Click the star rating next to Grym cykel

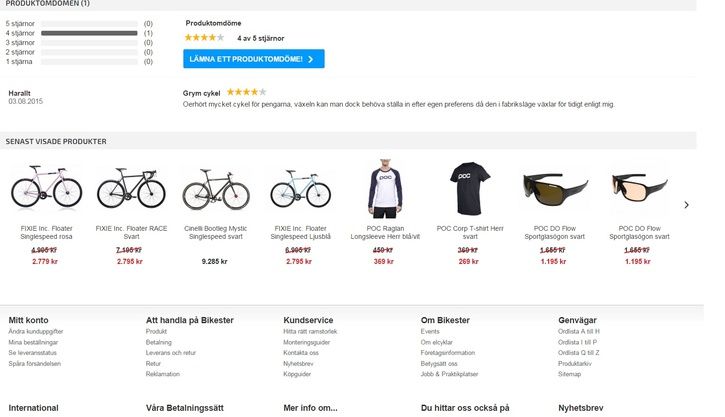[x=246, y=92]
